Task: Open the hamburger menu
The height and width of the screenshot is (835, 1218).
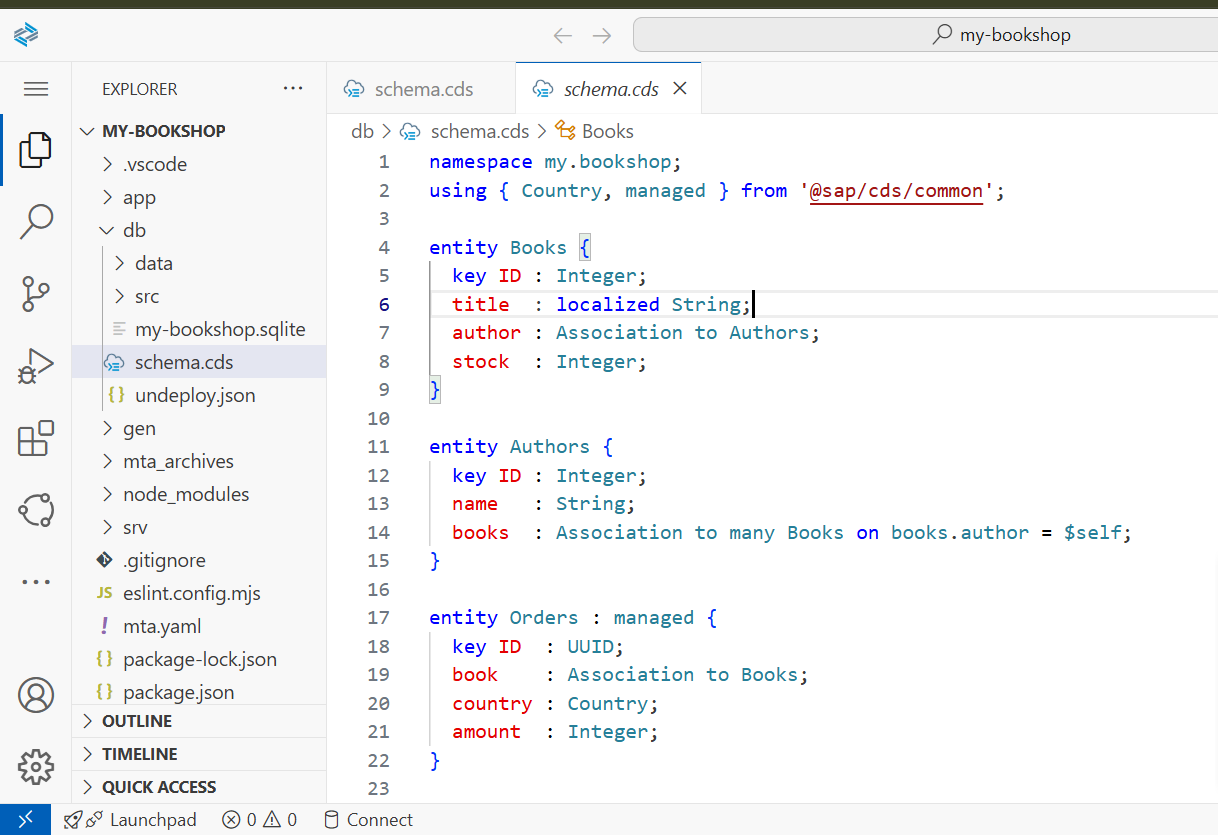Action: pyautogui.click(x=36, y=88)
